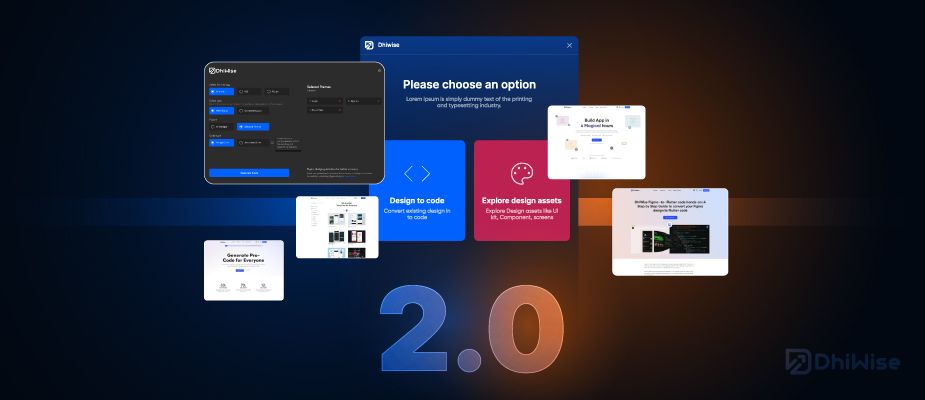Click blue button under the Figma-to-Flutter guide title
The width and height of the screenshot is (925, 400).
[x=670, y=218]
